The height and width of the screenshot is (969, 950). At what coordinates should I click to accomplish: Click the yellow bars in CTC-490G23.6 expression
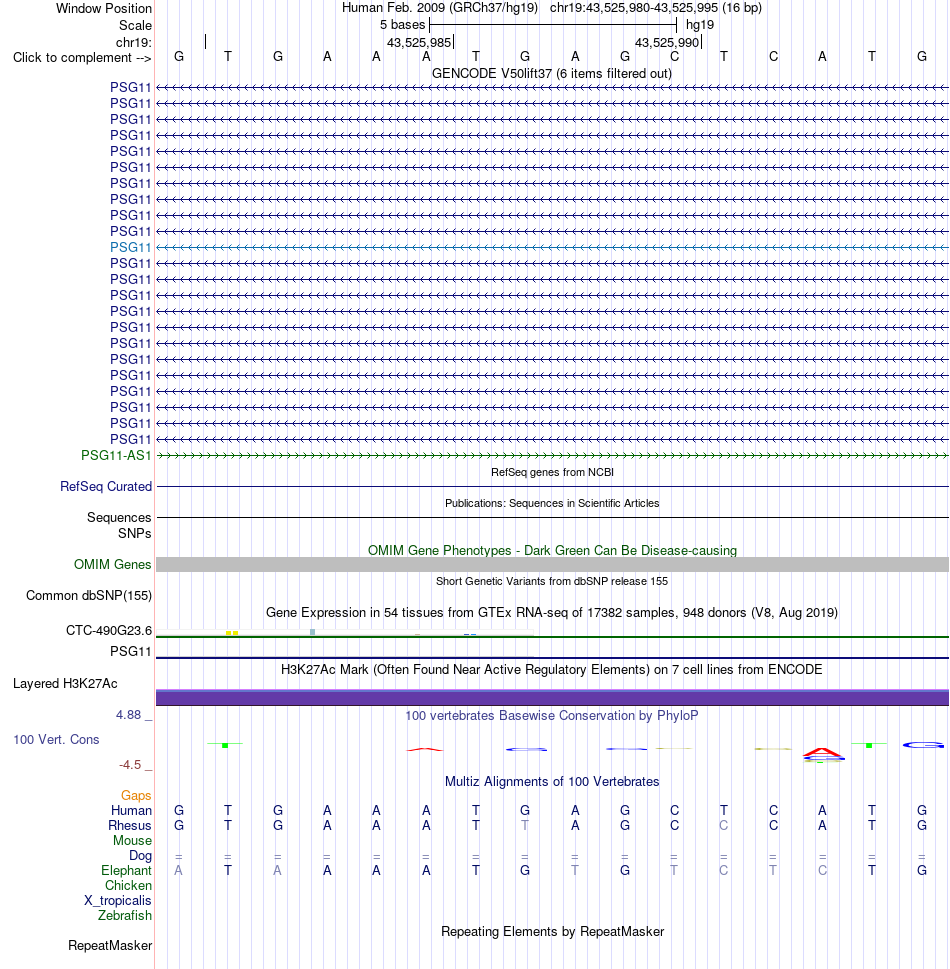click(232, 633)
